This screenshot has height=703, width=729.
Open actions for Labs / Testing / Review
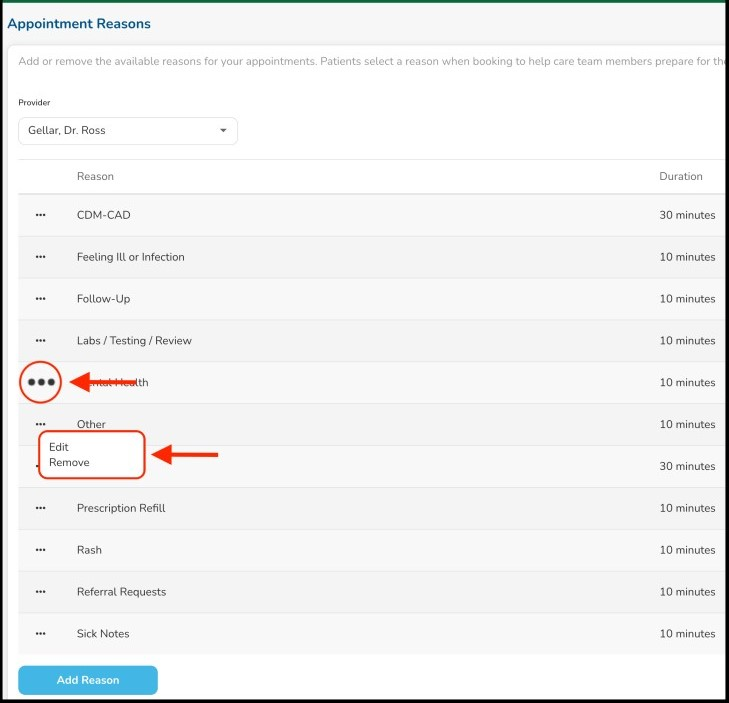point(41,341)
